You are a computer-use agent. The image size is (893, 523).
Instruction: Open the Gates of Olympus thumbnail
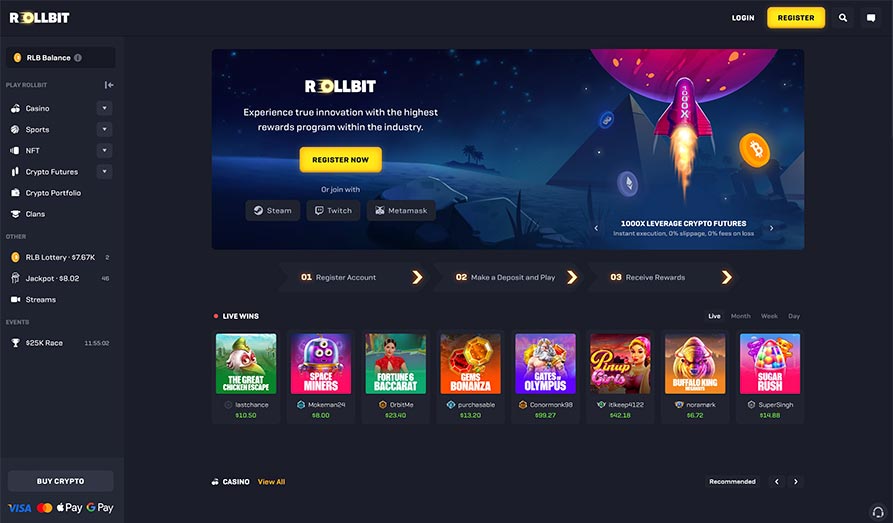point(545,363)
